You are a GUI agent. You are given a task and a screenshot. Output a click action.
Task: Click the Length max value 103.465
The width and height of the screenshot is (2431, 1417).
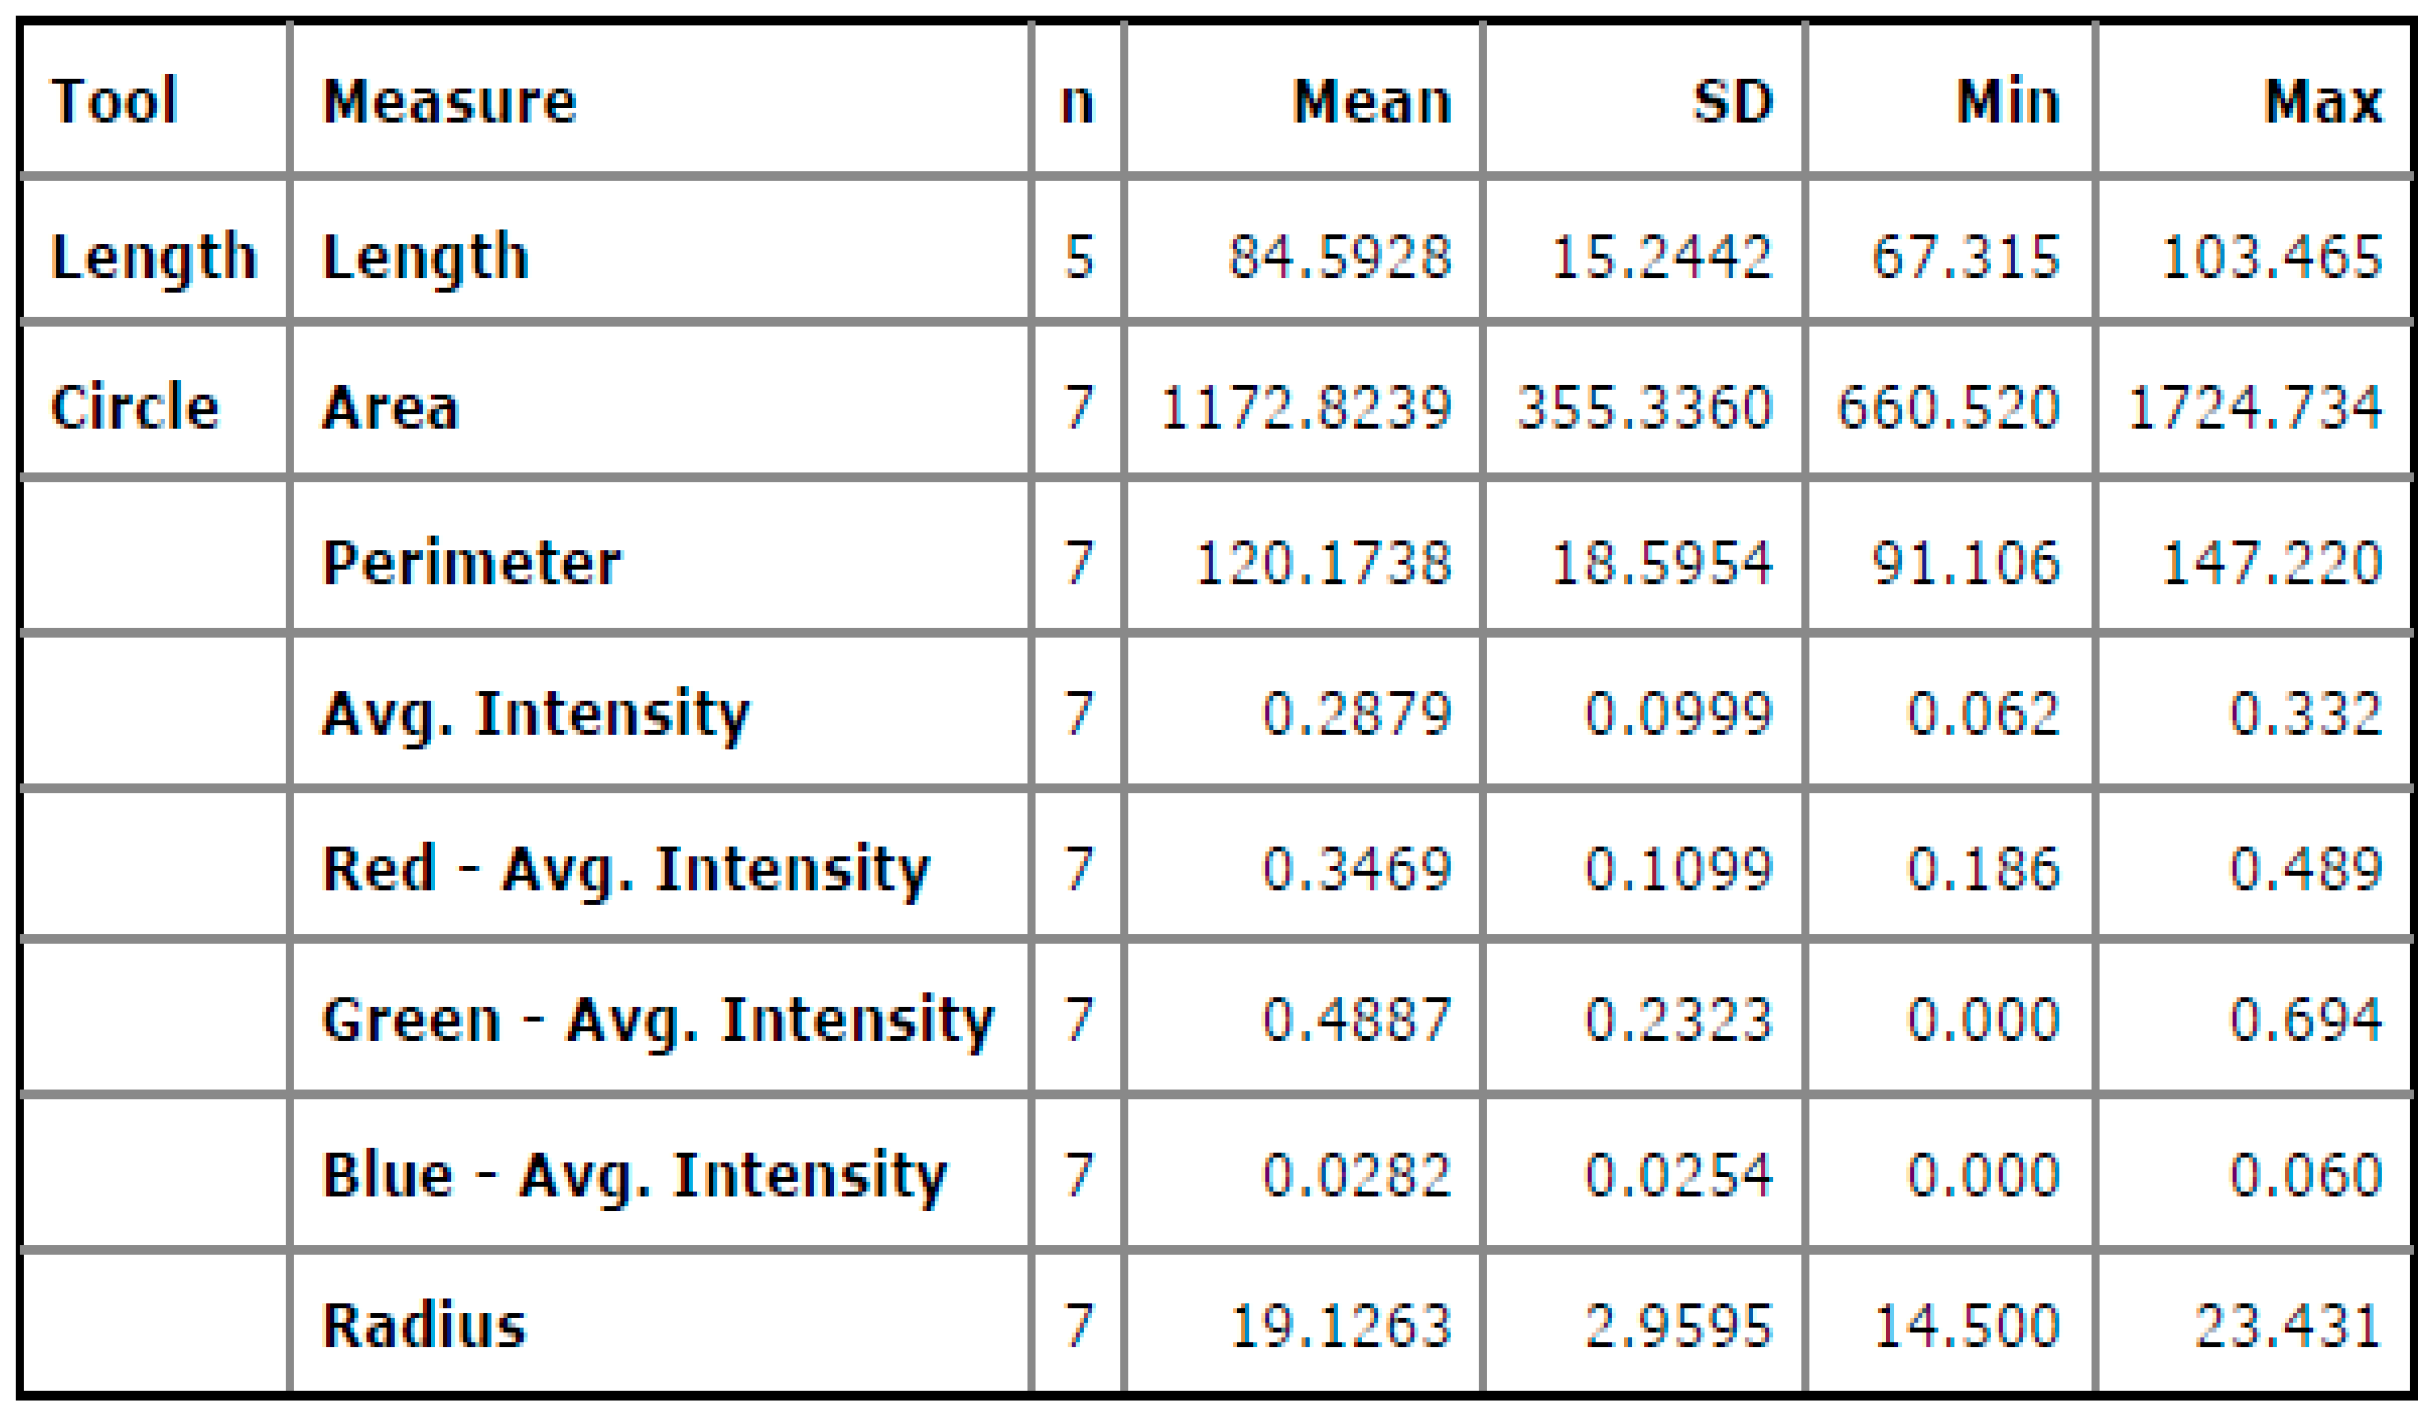click(x=2272, y=257)
